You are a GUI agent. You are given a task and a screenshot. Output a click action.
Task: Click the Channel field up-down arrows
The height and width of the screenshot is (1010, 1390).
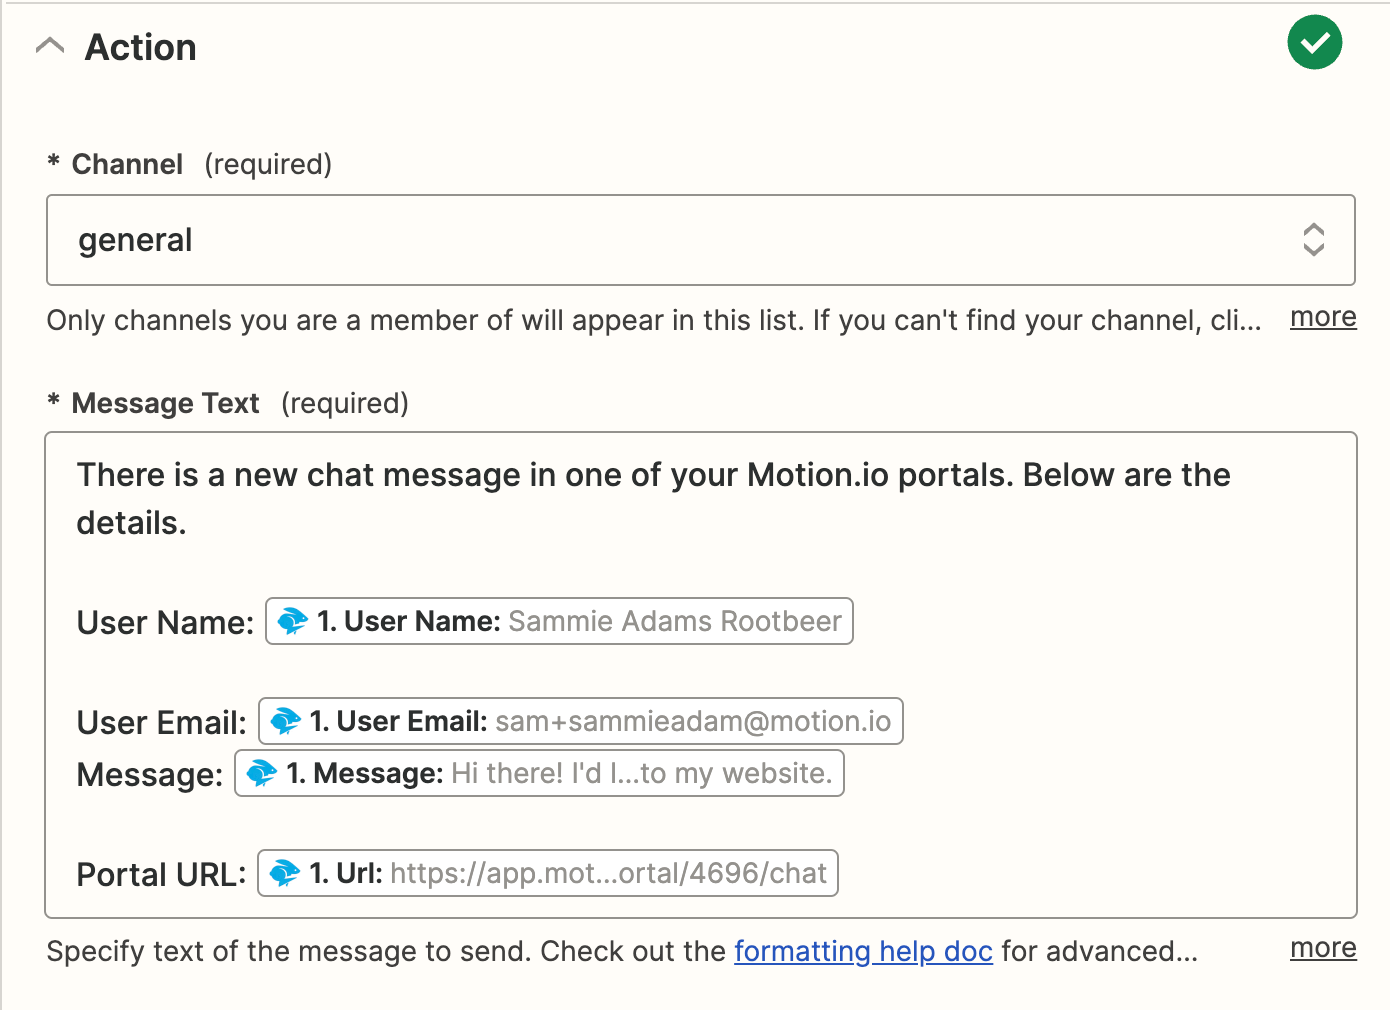point(1313,240)
